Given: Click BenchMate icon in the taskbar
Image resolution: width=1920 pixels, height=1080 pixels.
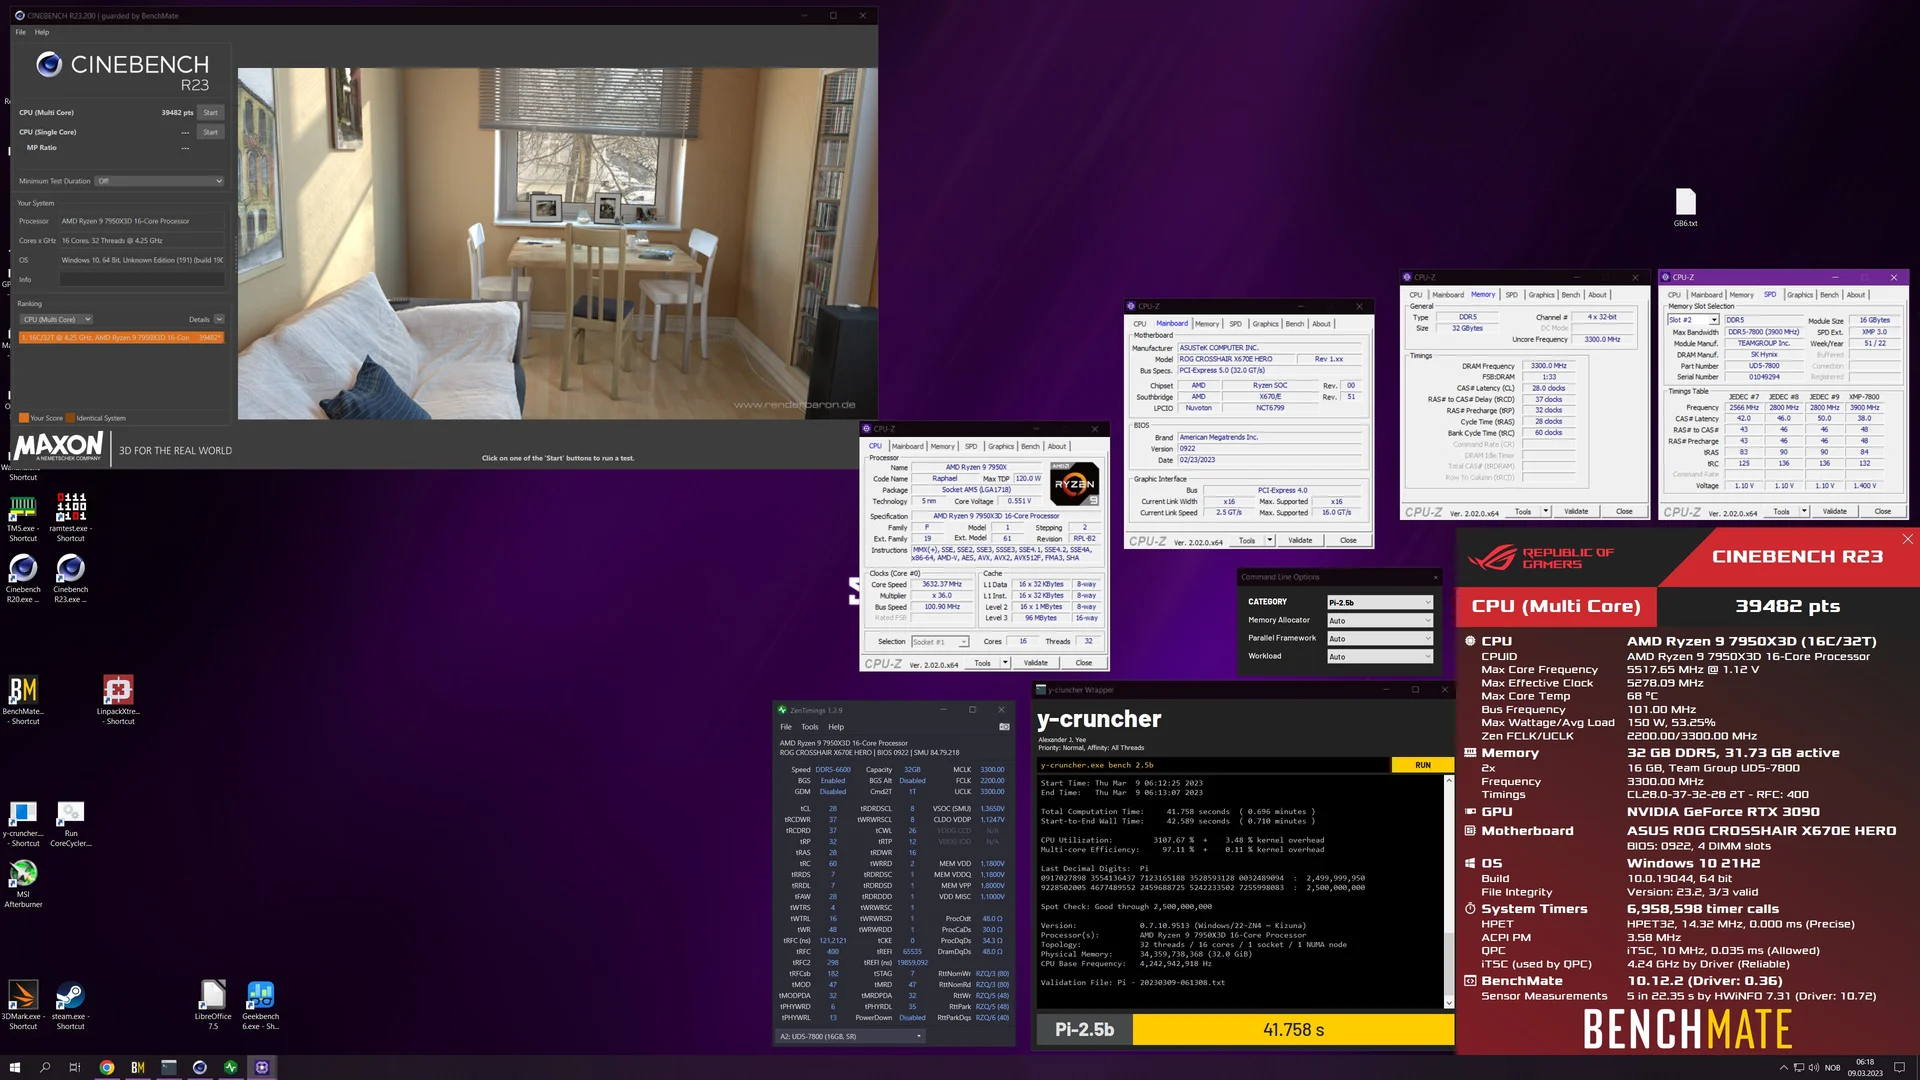Looking at the screenshot, I should (138, 1067).
